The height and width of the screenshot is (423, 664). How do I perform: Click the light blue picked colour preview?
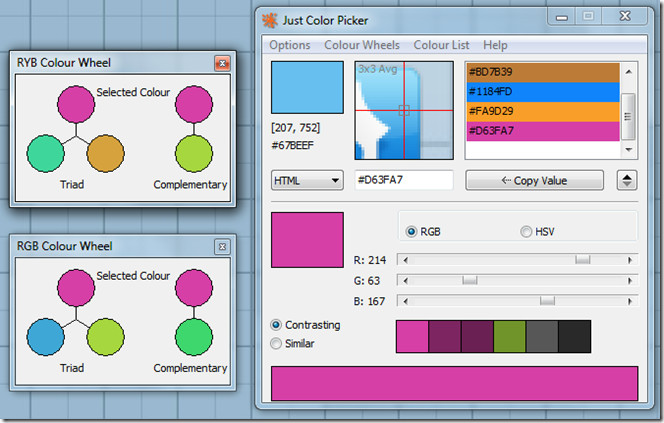(x=307, y=87)
